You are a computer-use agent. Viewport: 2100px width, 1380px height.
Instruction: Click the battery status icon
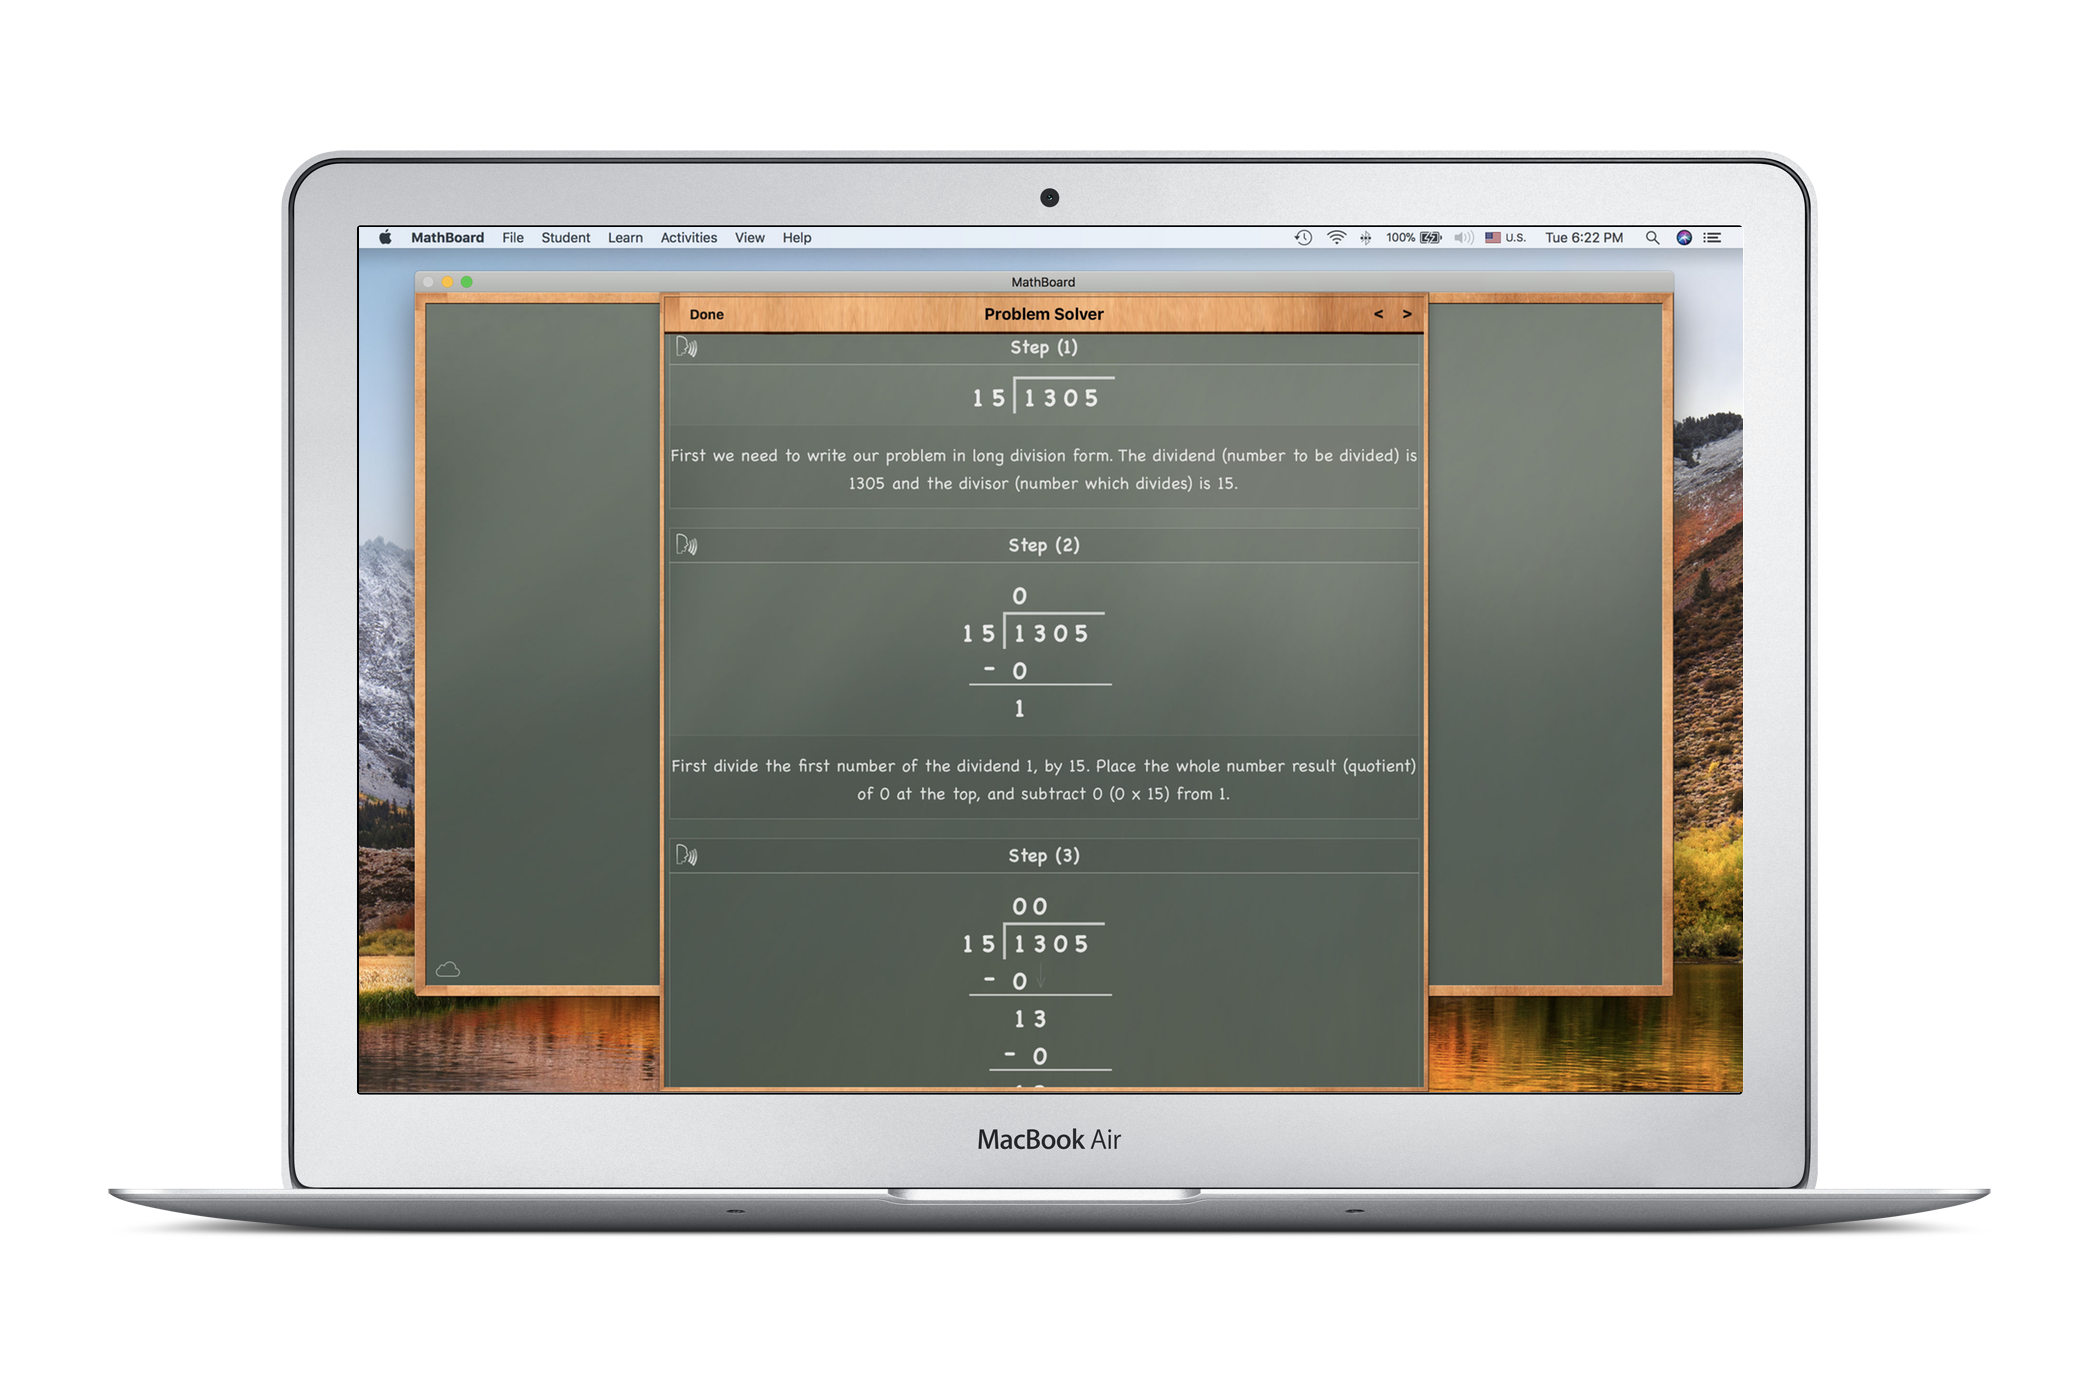point(1431,237)
